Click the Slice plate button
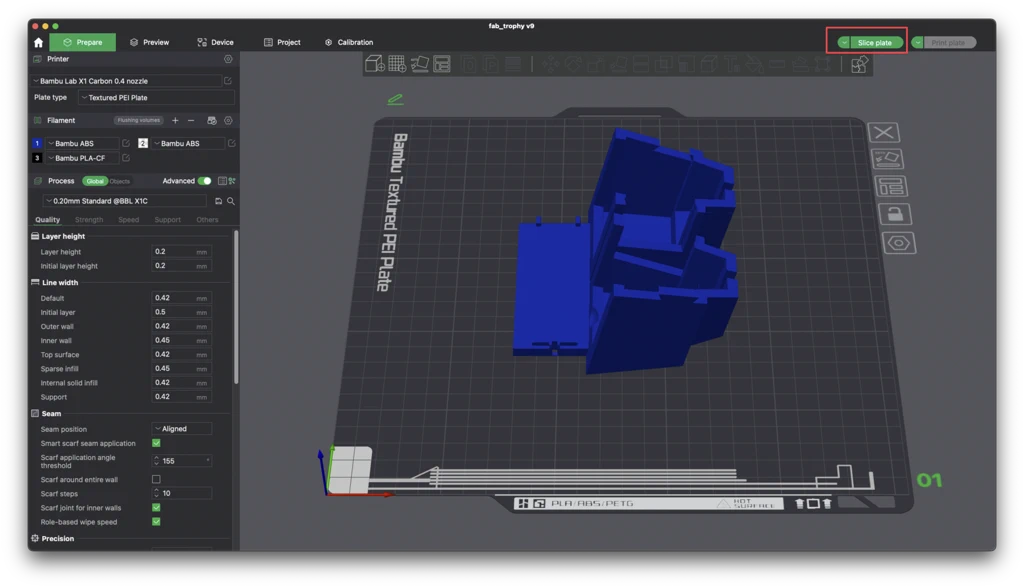1024x588 pixels. pyautogui.click(x=874, y=42)
